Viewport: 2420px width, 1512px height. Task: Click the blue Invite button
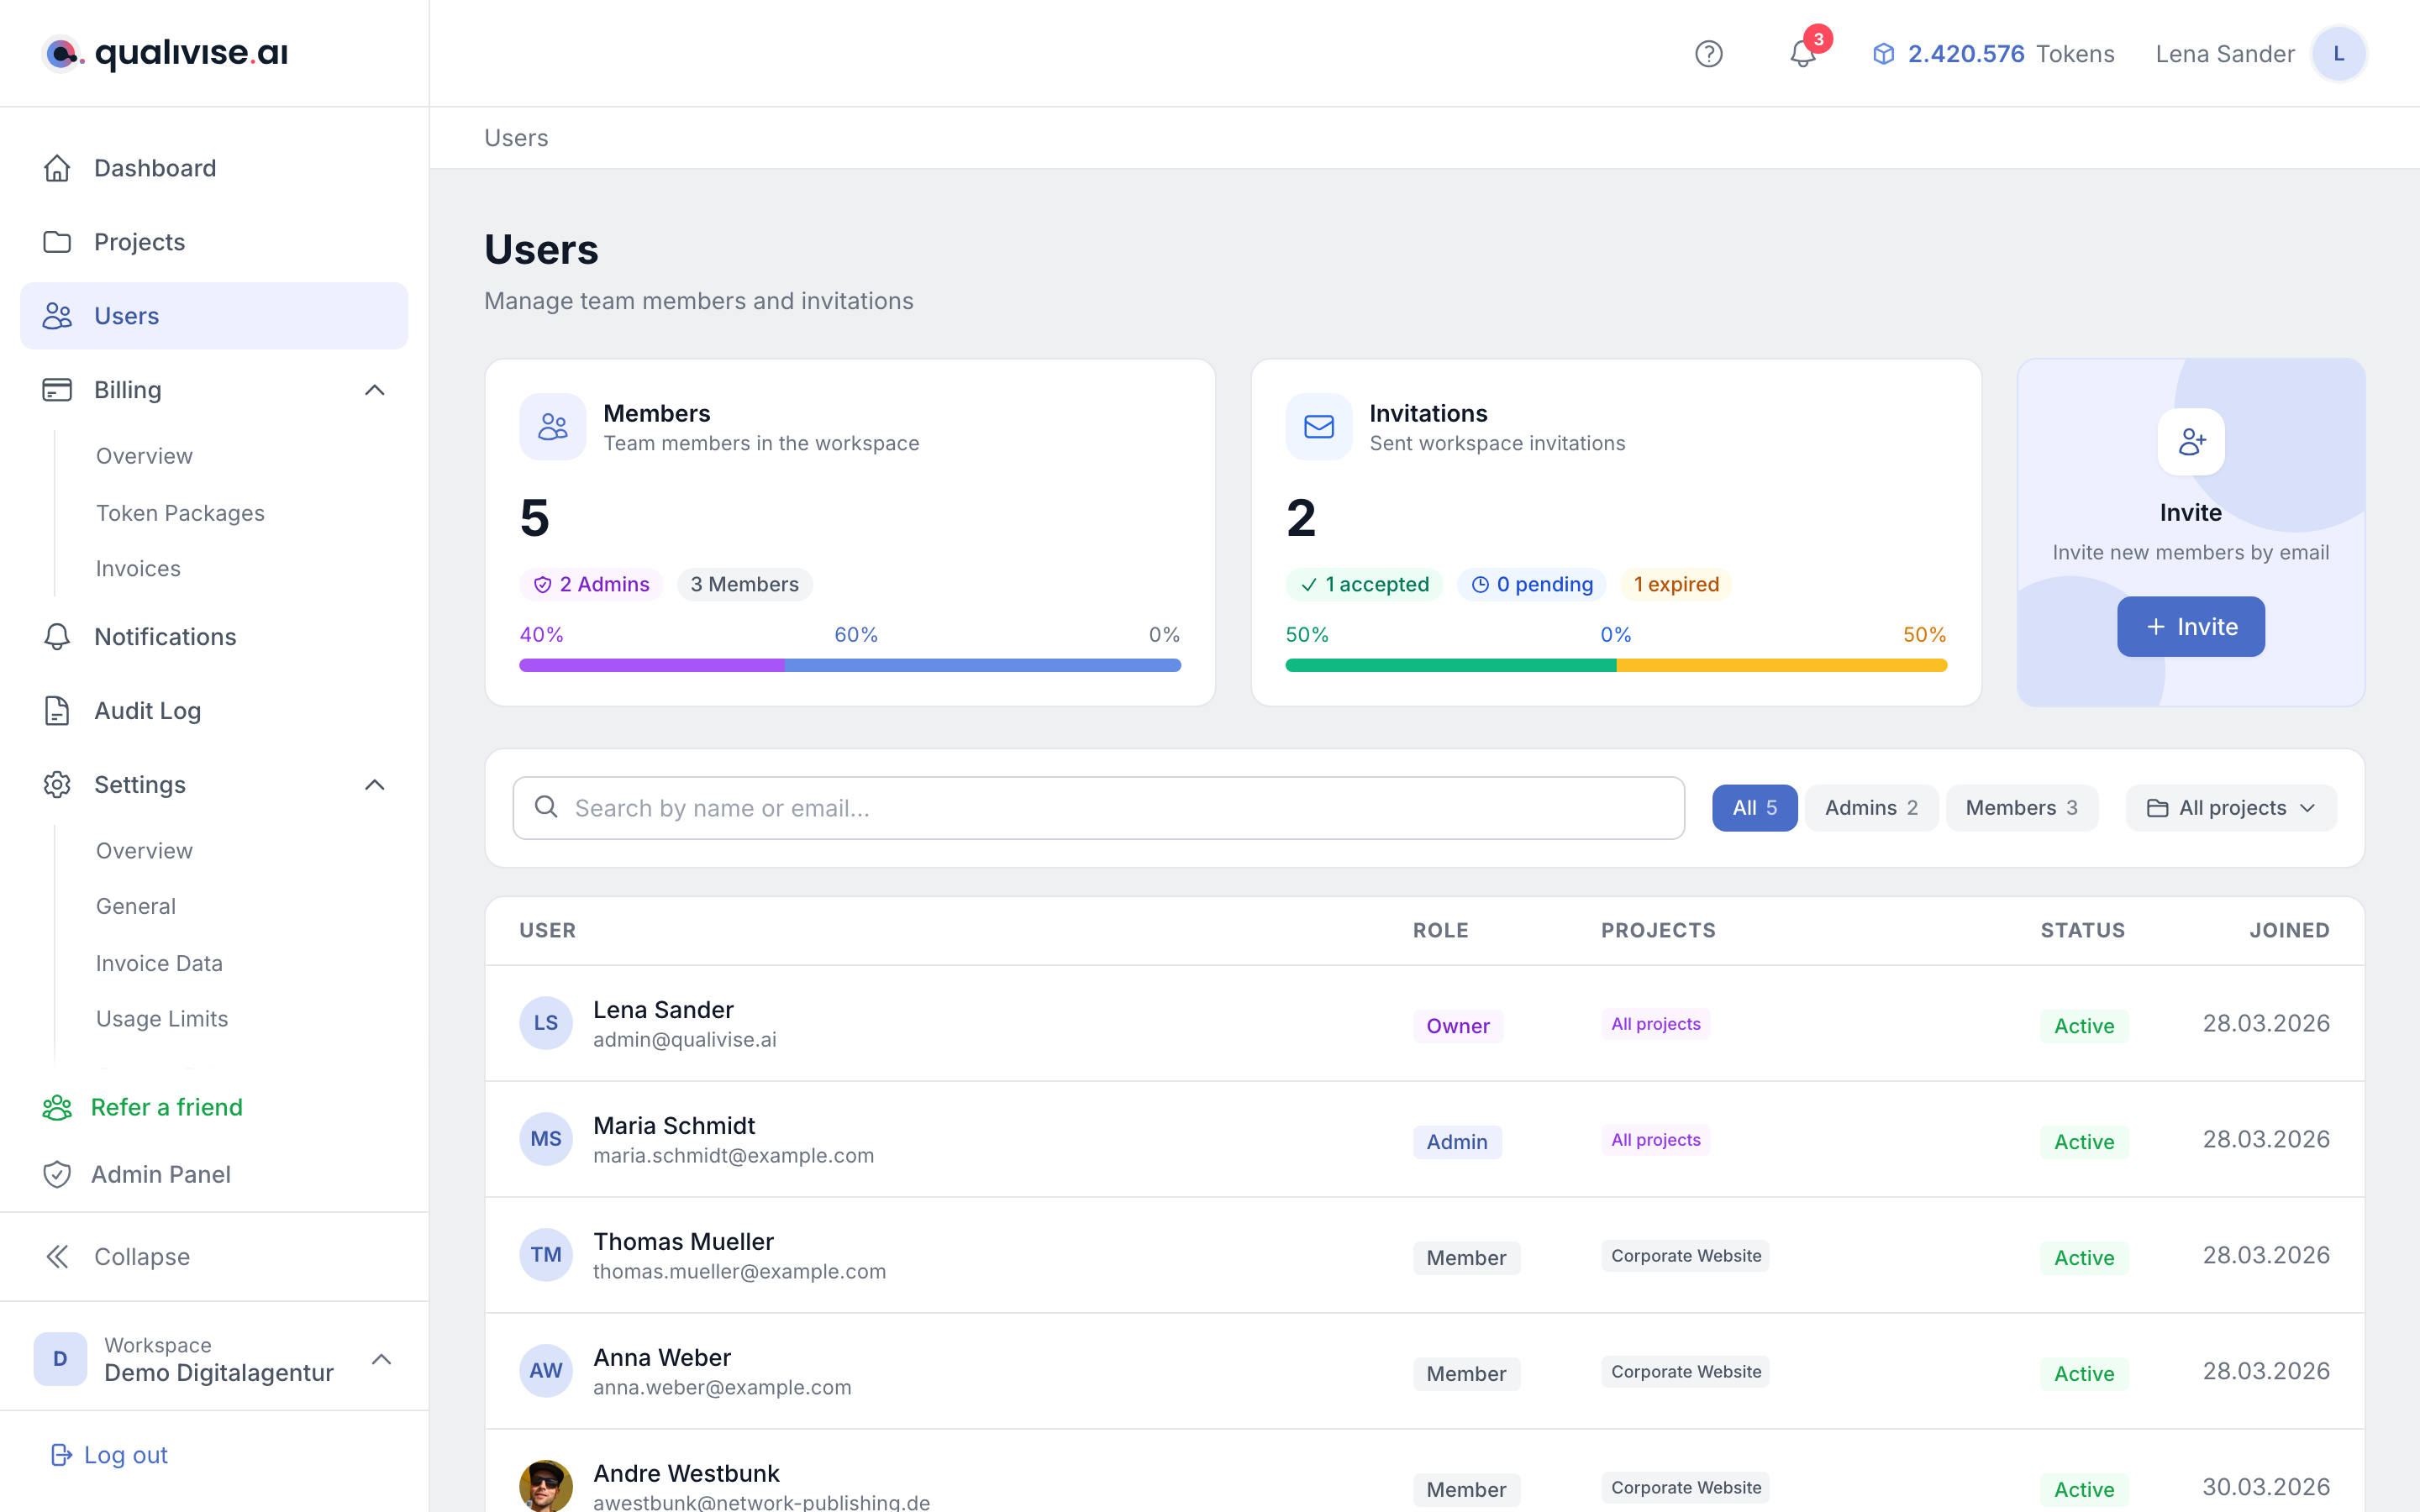(x=2191, y=627)
